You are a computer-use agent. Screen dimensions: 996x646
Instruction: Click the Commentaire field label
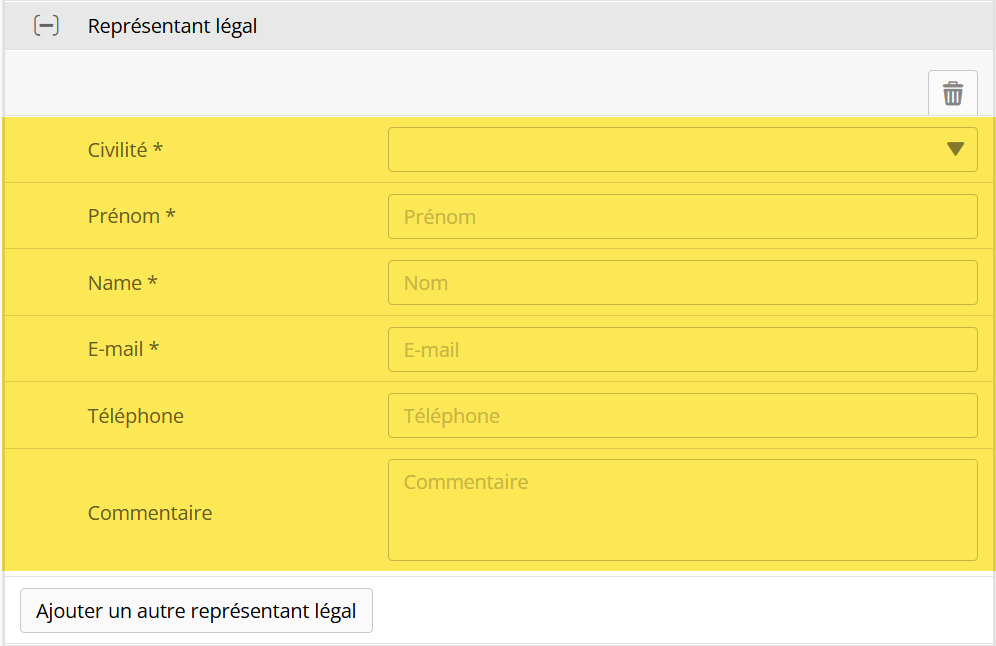pyautogui.click(x=150, y=513)
